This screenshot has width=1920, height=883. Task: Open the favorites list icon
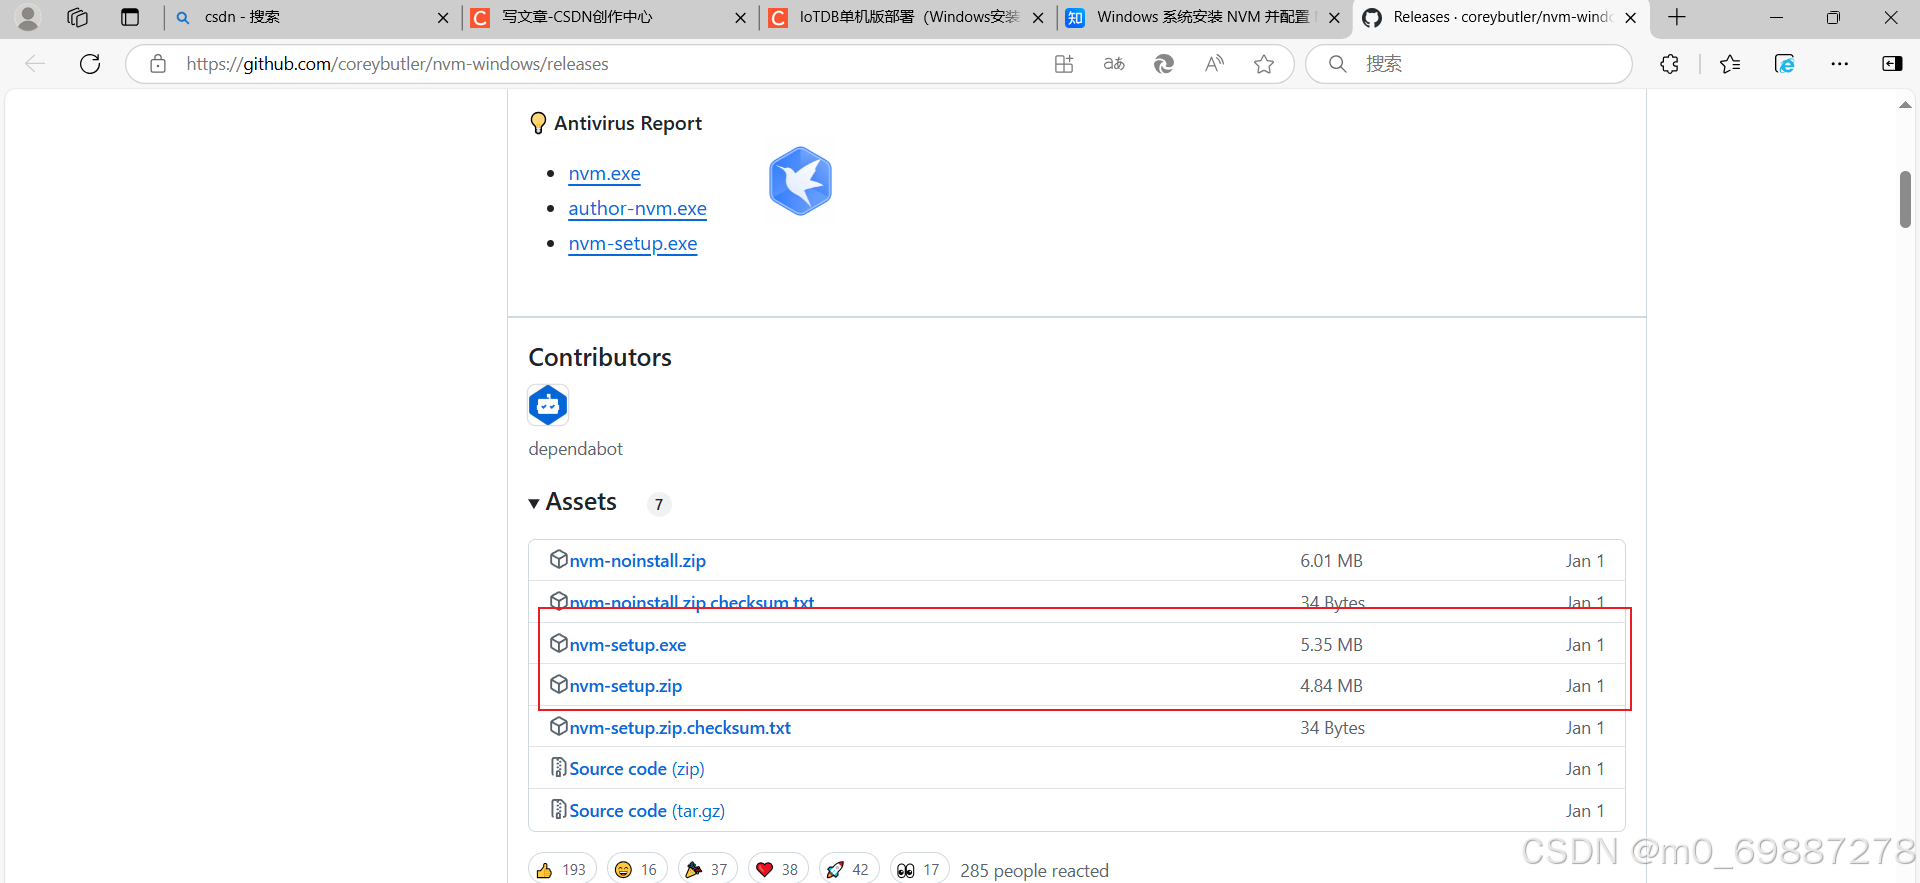(1730, 64)
